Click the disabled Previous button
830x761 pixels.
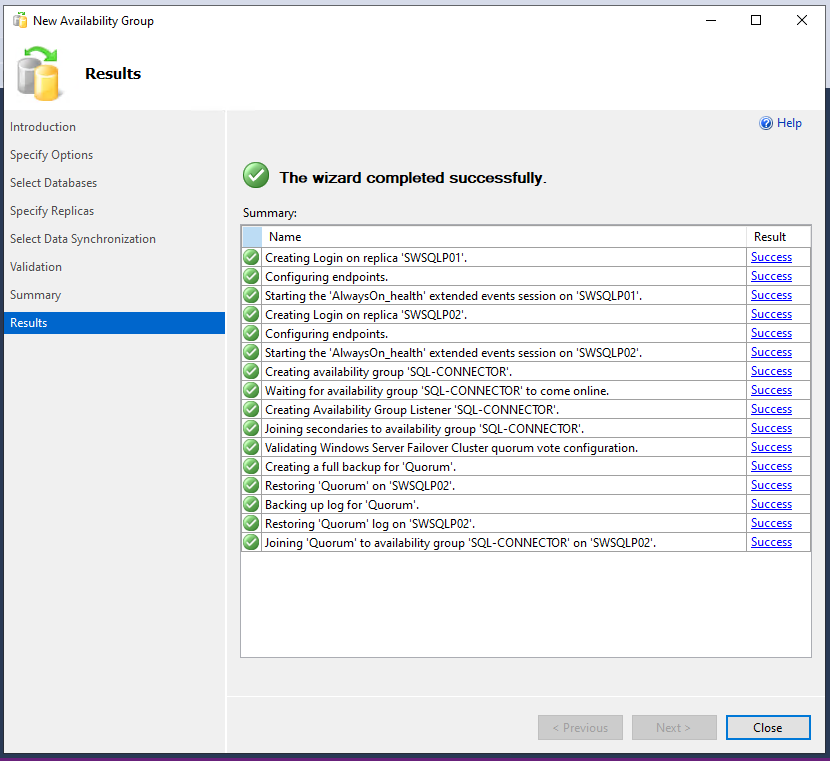580,728
